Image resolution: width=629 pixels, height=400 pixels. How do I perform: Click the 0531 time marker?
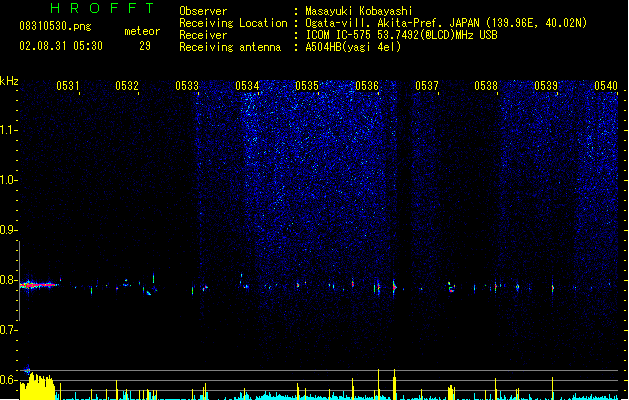pyautogui.click(x=68, y=86)
